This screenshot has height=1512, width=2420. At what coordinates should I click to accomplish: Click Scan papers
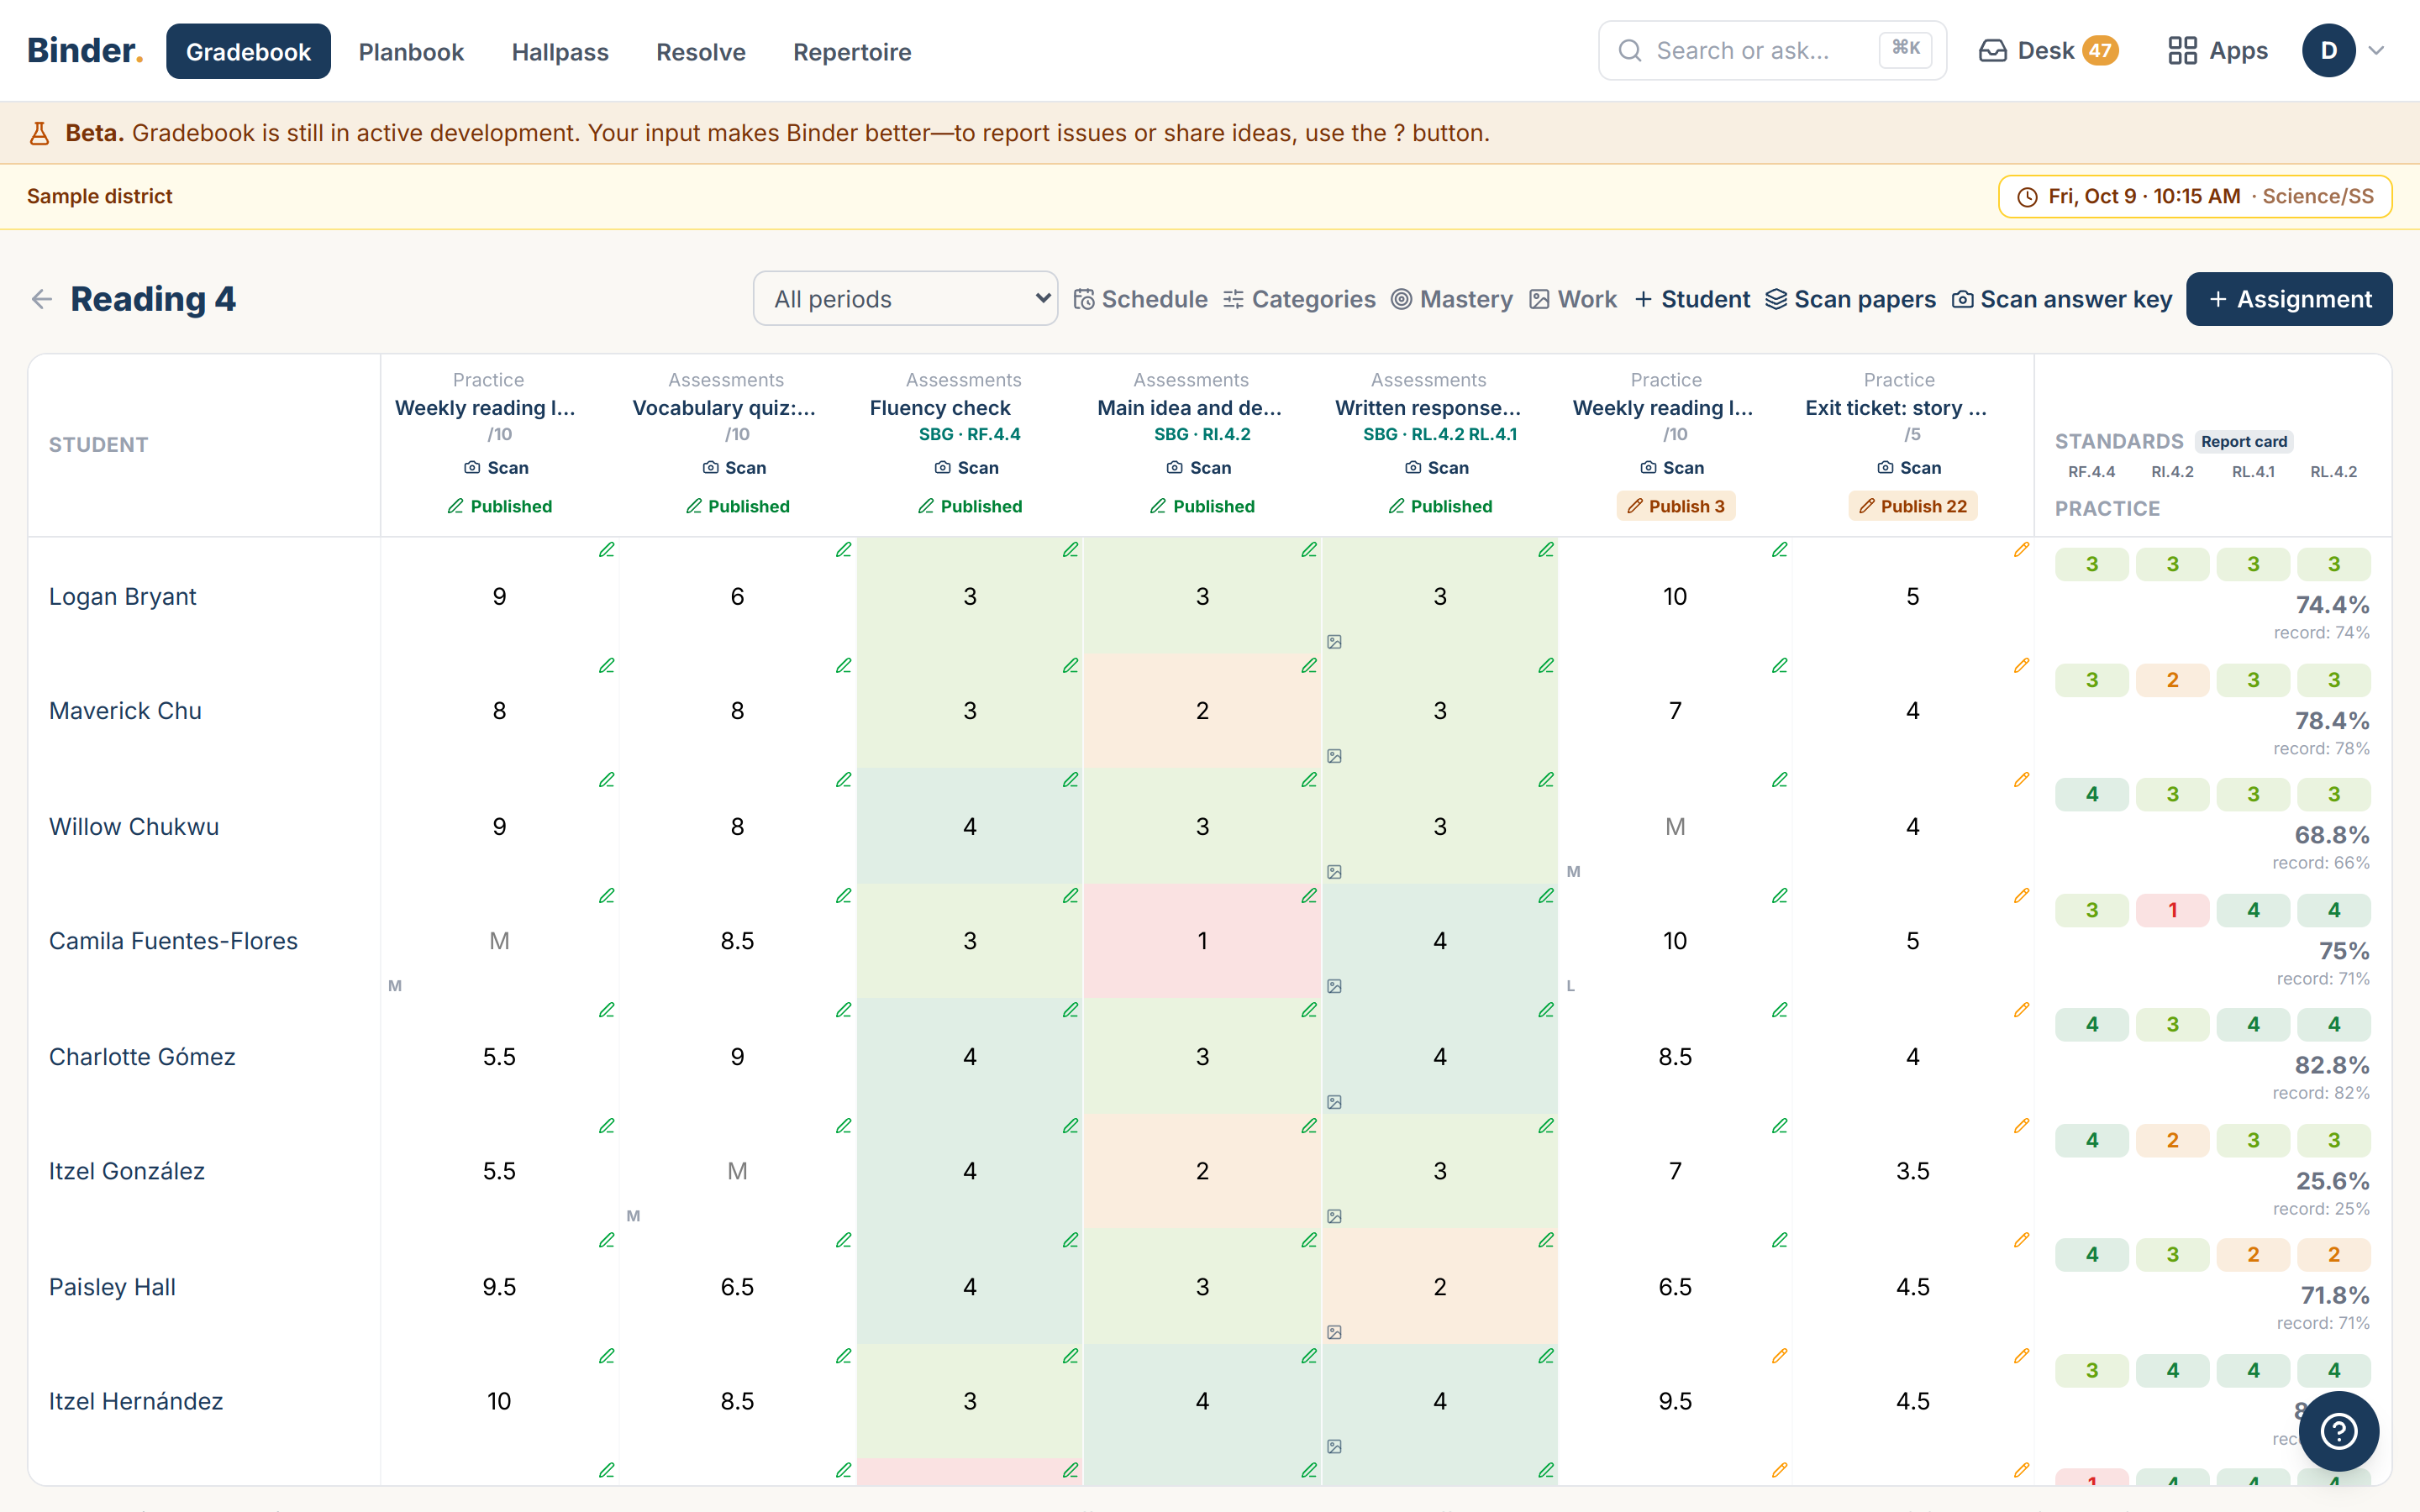1850,299
